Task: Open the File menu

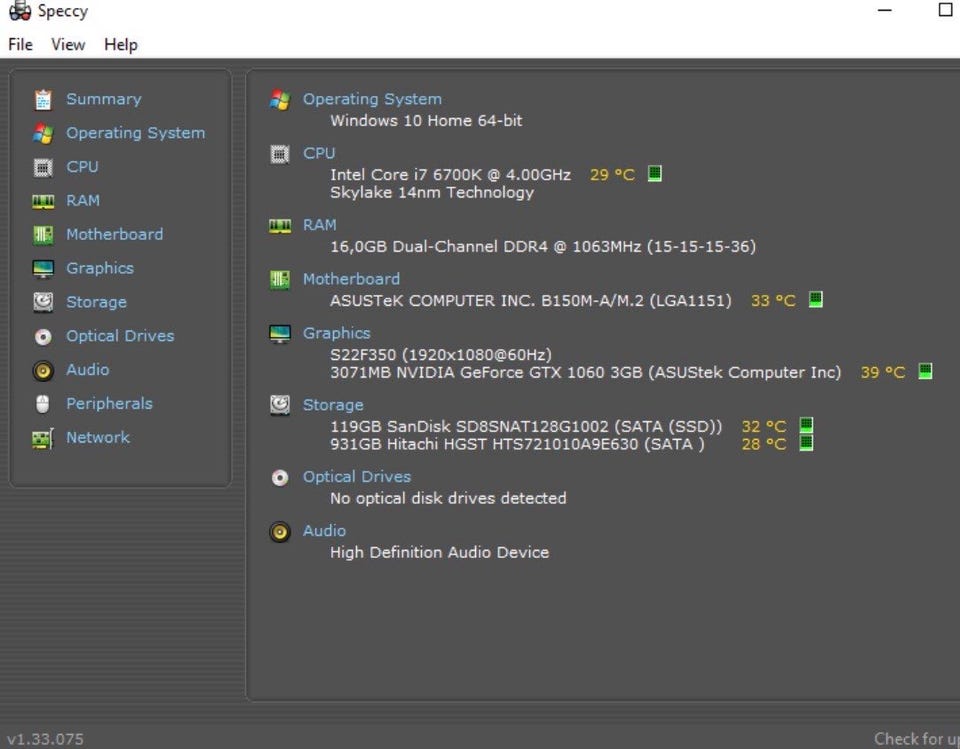Action: click(20, 45)
